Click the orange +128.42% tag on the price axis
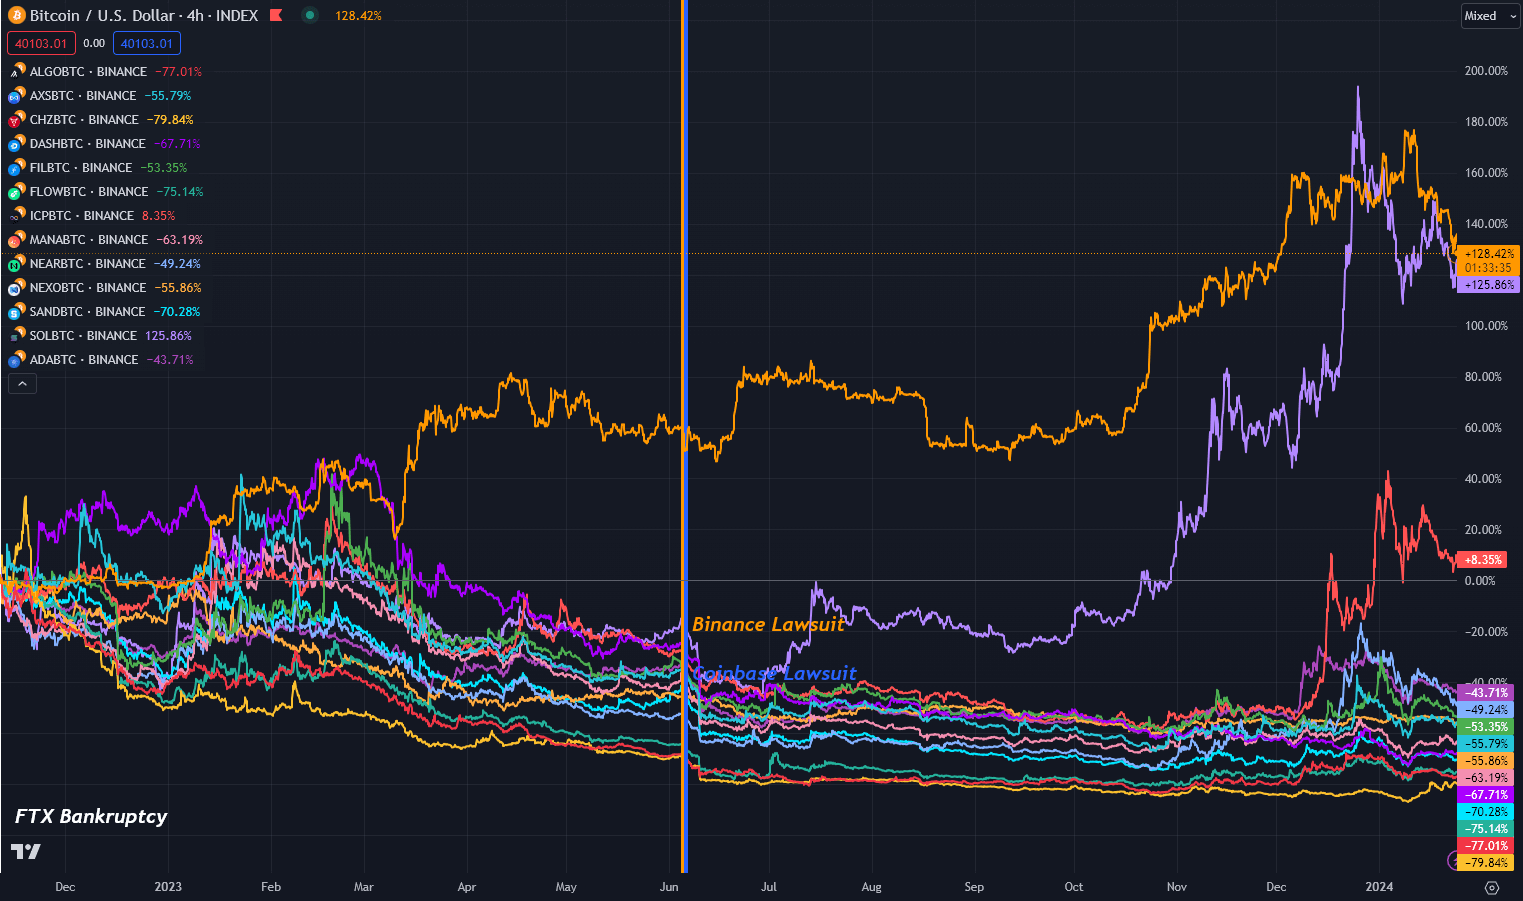1523x901 pixels. click(1489, 254)
